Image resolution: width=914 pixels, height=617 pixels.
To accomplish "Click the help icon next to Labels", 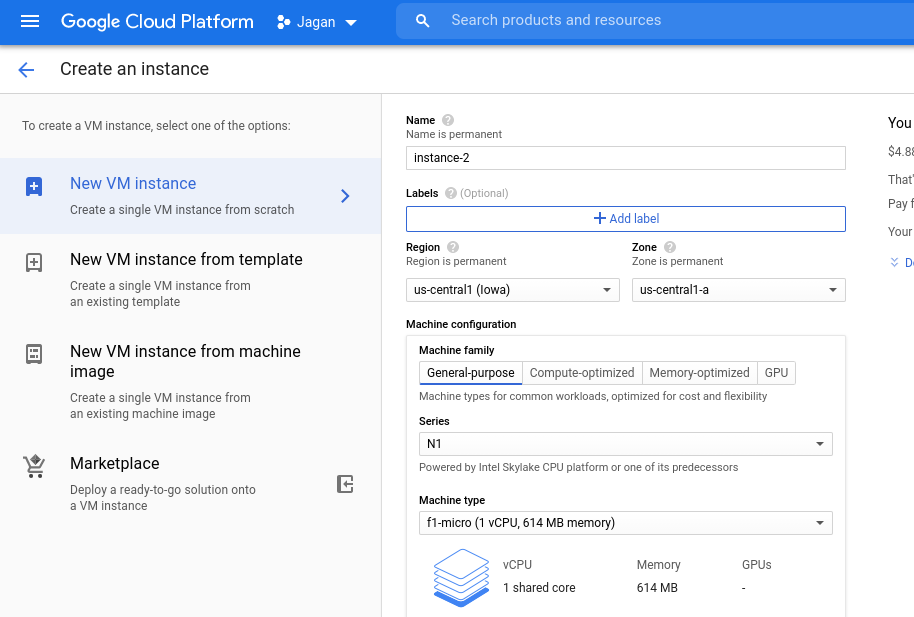I will tap(451, 193).
